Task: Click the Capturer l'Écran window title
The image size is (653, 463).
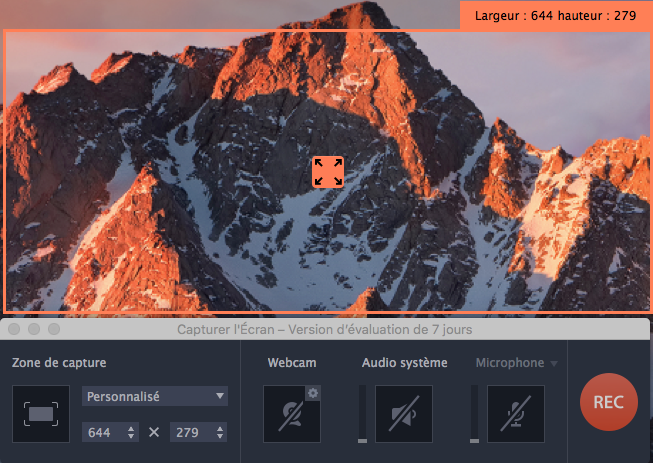Action: tap(324, 329)
